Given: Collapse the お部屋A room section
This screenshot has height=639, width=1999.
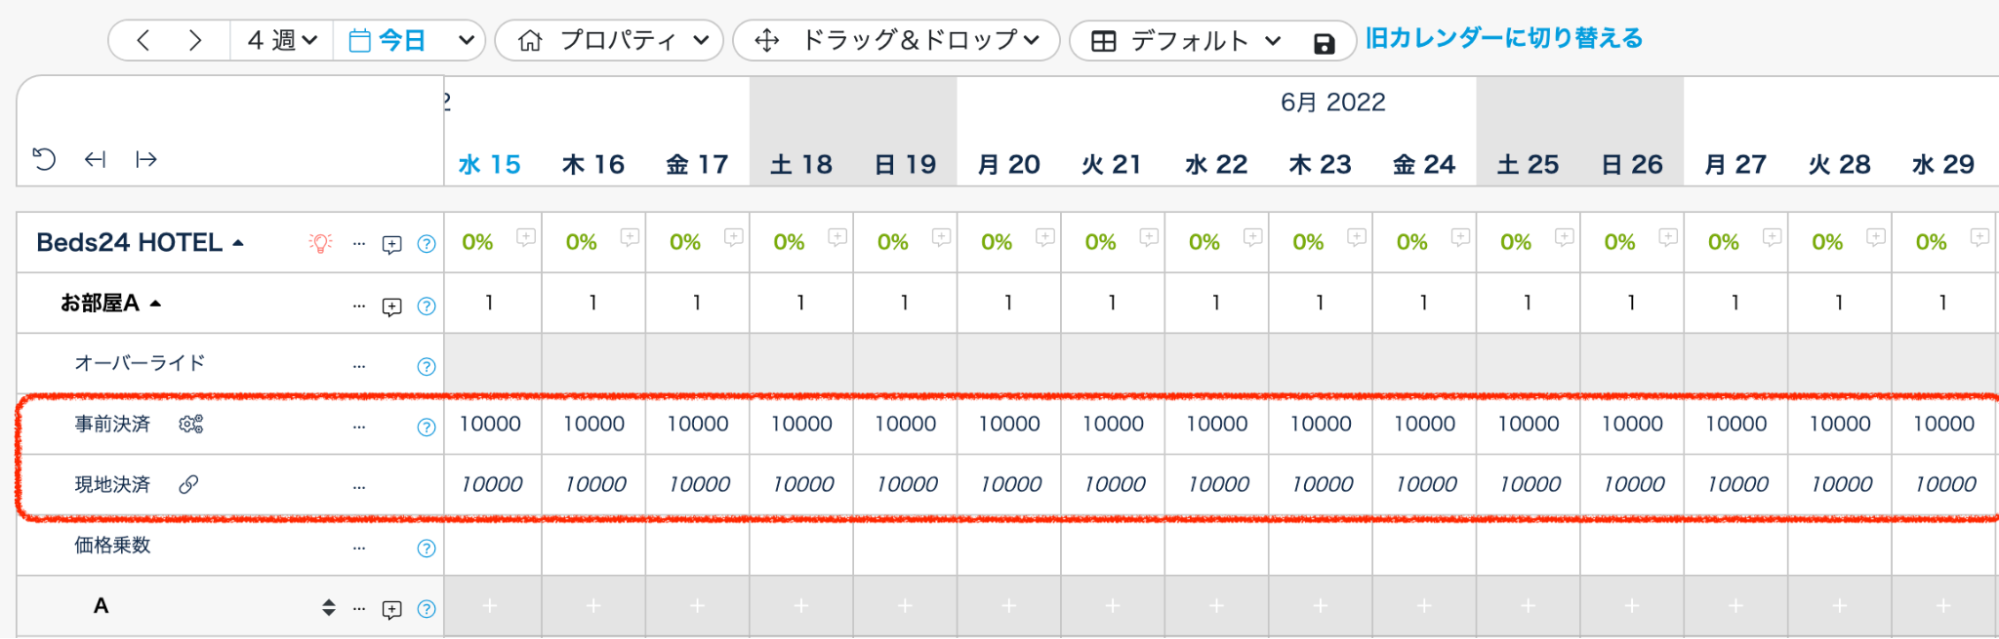Looking at the screenshot, I should (155, 303).
